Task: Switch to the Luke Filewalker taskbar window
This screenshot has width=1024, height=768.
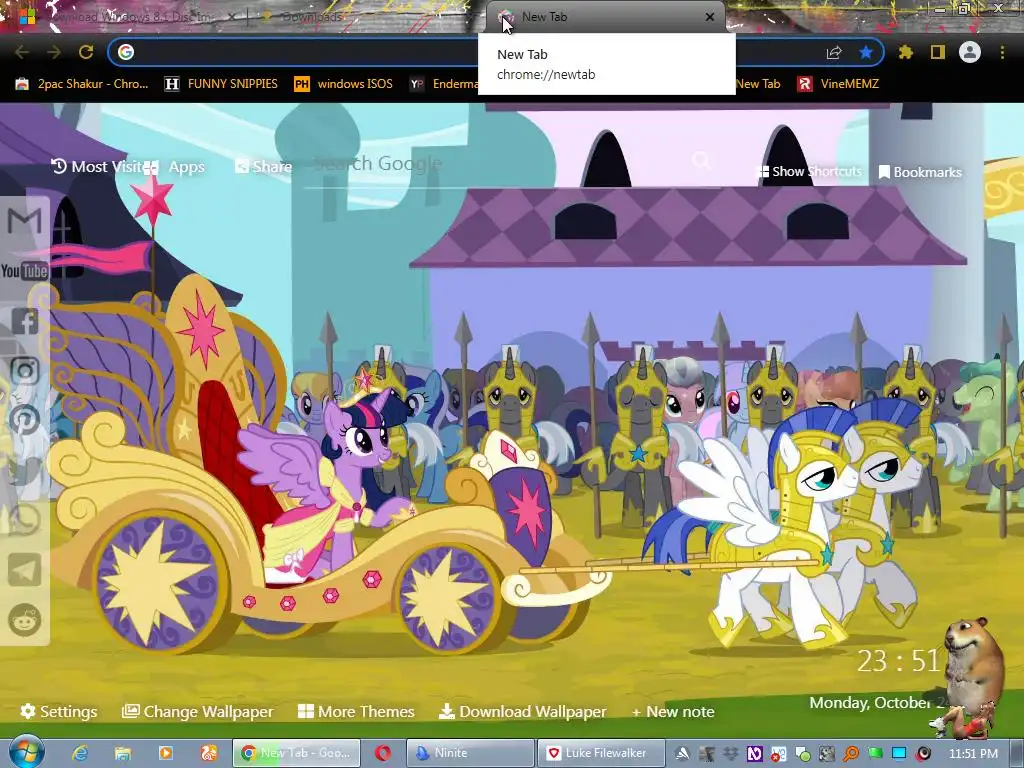Action: (x=601, y=753)
